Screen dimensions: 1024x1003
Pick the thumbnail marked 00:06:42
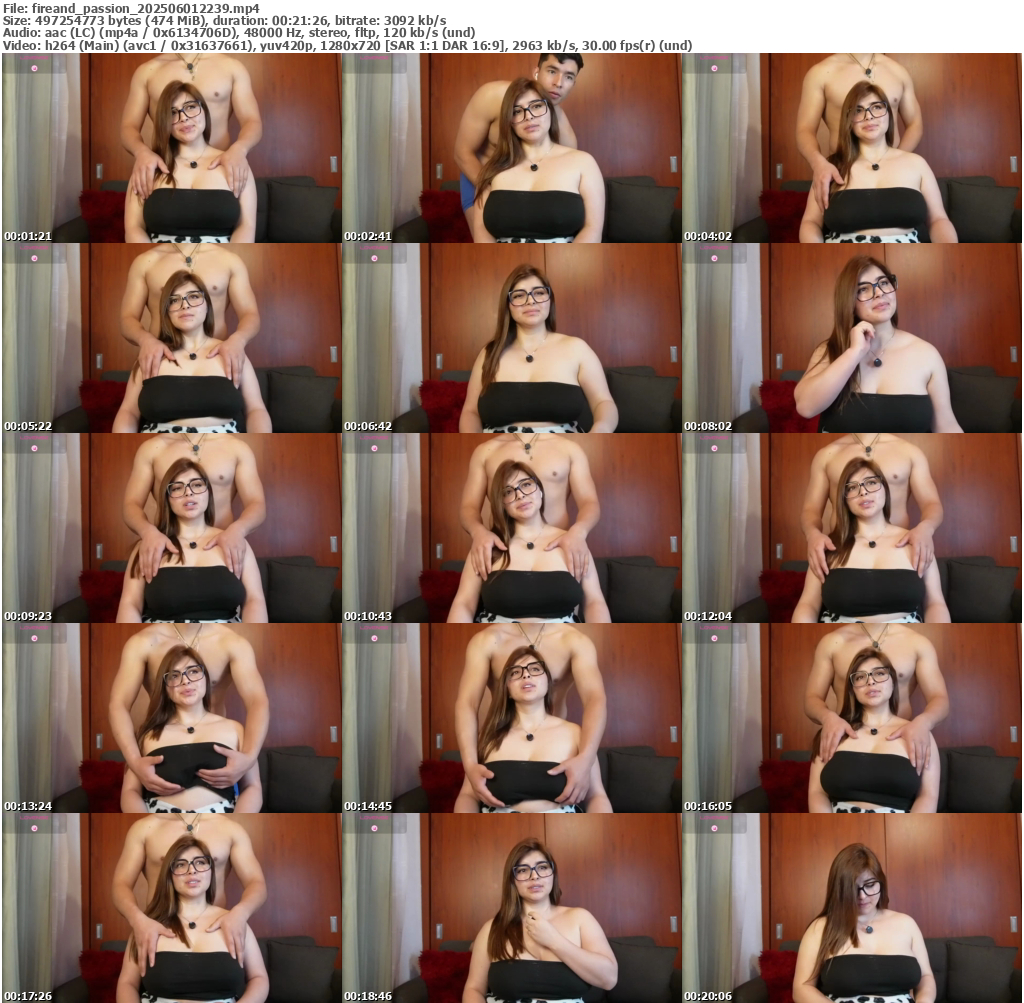tap(511, 338)
